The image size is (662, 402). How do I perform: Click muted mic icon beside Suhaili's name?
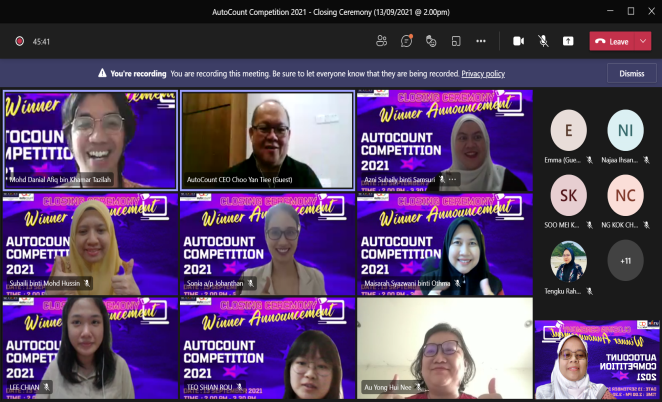pos(87,283)
